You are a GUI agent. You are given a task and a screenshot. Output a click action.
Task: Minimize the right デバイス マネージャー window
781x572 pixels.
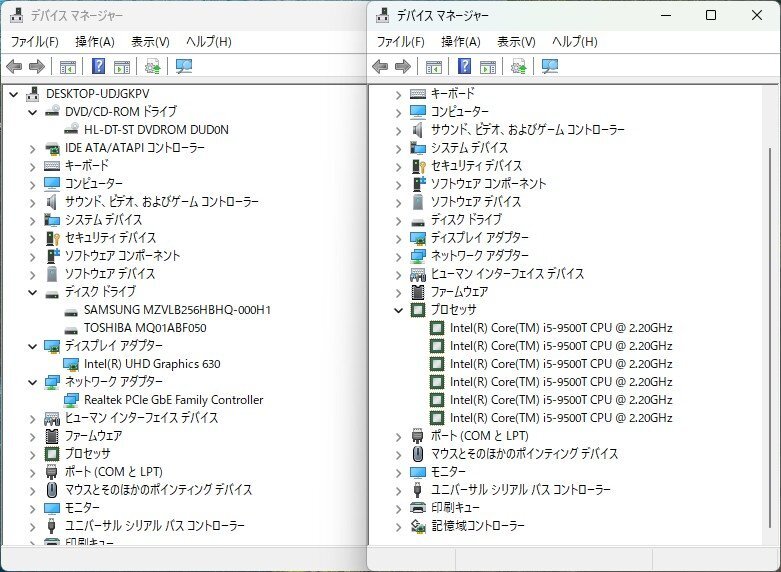pos(666,15)
